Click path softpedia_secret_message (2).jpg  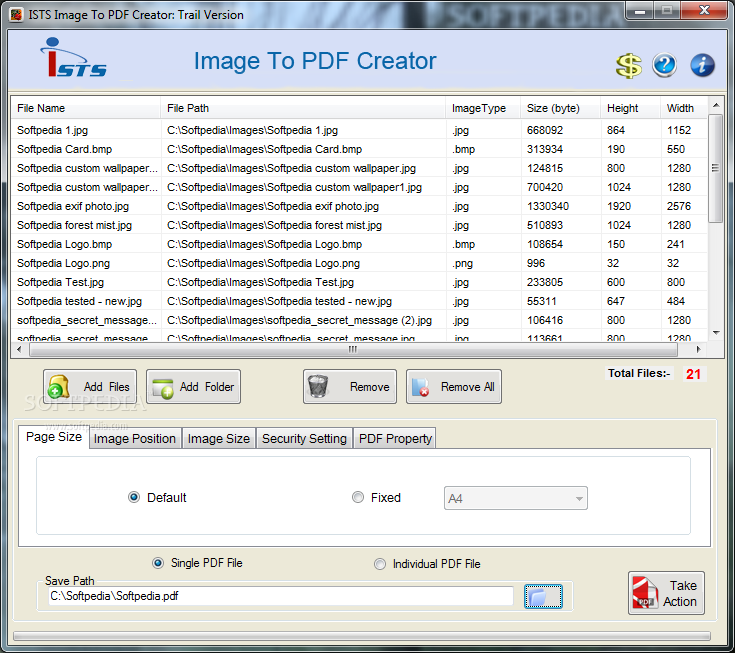[x=299, y=321]
